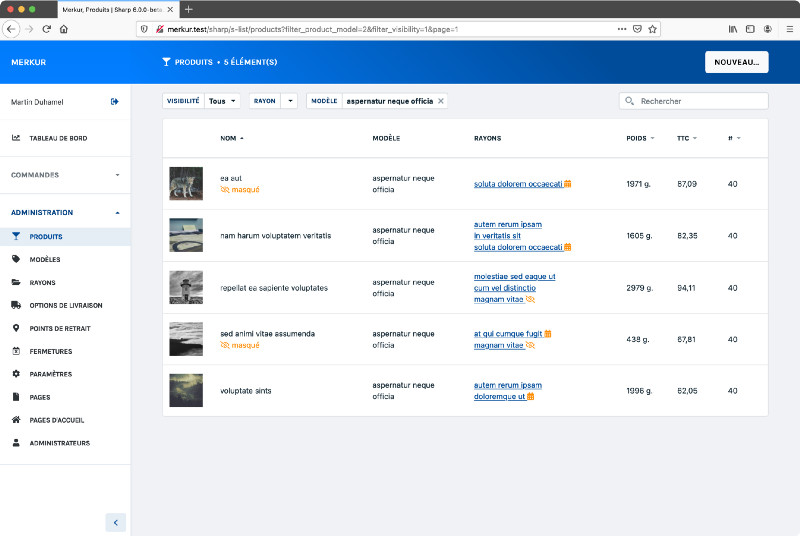Sort the list by Nom column
Image resolution: width=800 pixels, height=536 pixels.
click(231, 138)
